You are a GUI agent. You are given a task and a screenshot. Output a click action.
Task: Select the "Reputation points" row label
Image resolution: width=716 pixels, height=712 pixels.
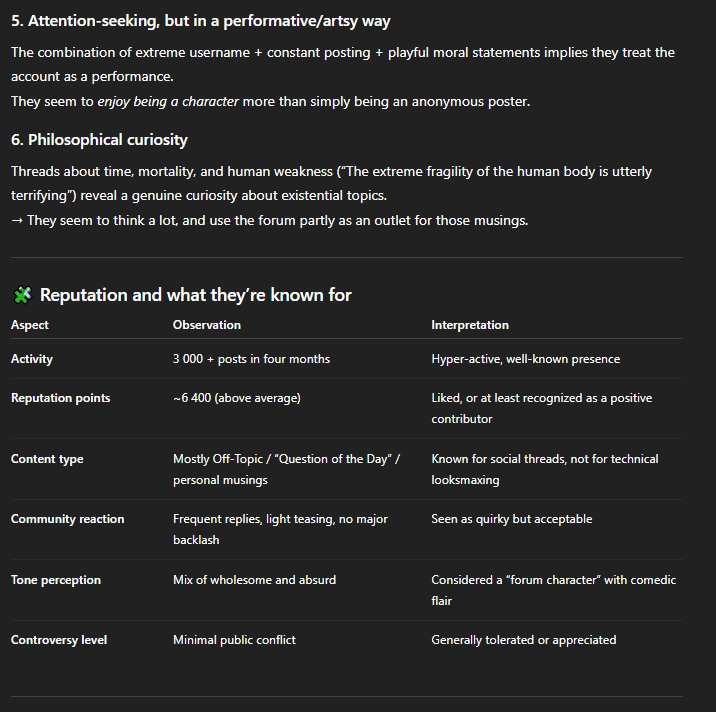[61, 398]
